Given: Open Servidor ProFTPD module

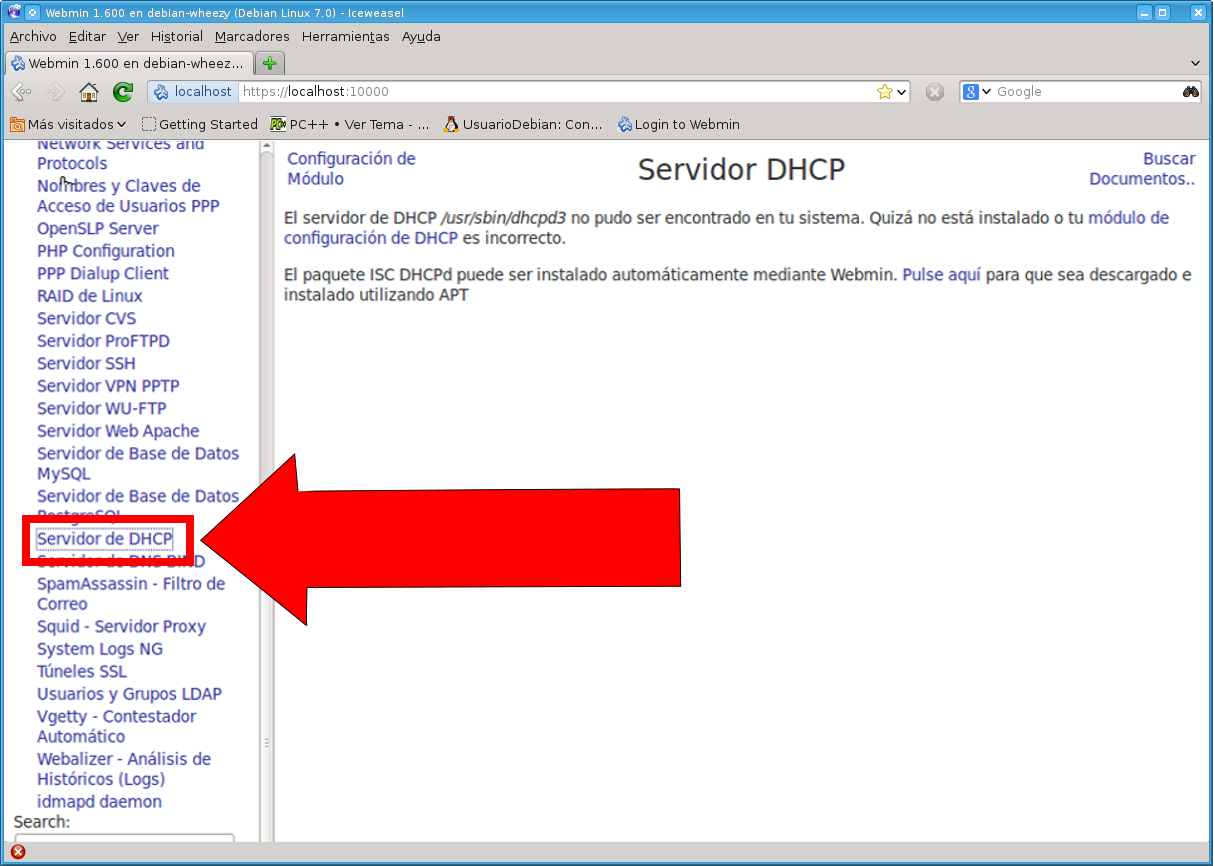Looking at the screenshot, I should click(103, 341).
